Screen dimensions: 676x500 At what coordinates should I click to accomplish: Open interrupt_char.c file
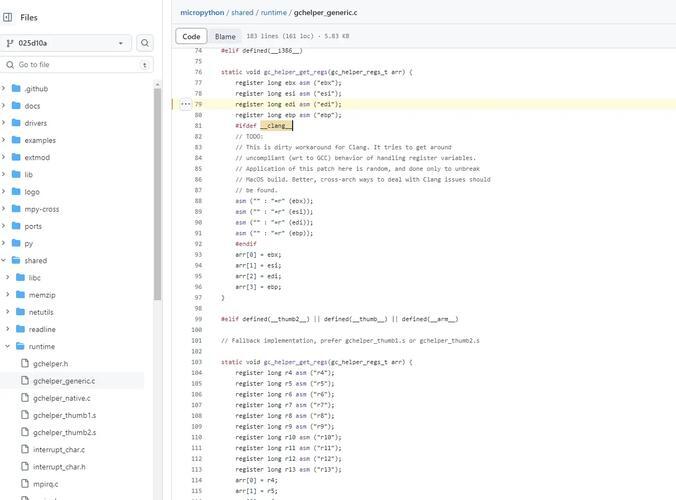(59, 450)
